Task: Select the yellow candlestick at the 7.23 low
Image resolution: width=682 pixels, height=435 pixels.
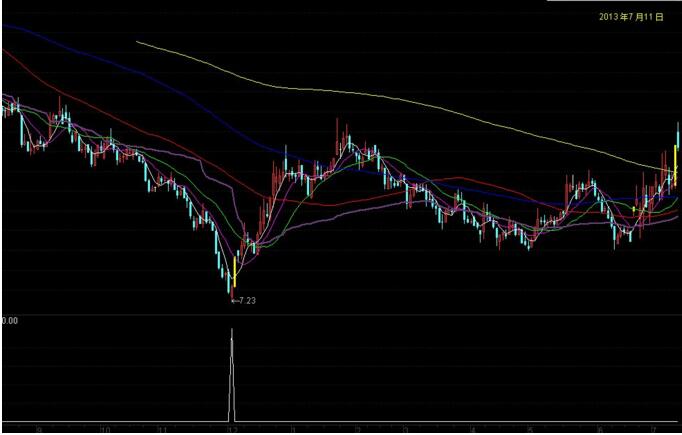Action: (x=234, y=270)
